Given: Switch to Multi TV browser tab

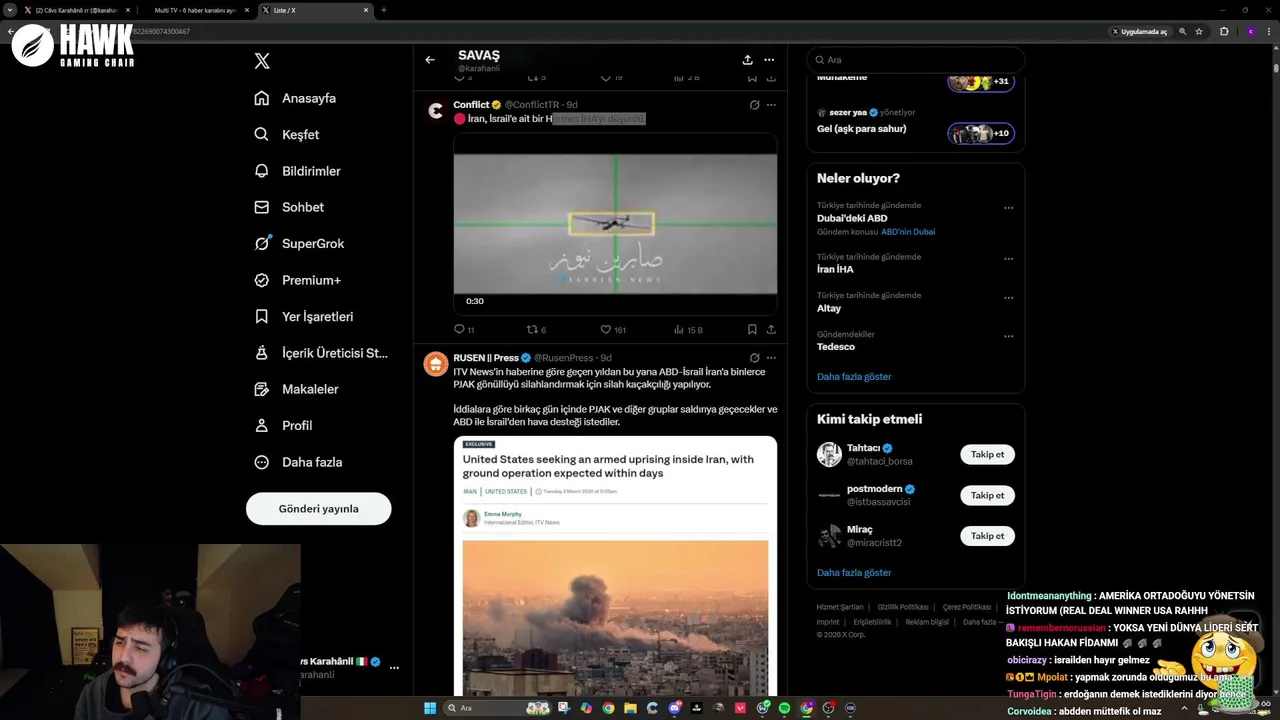Looking at the screenshot, I should 200,10.
